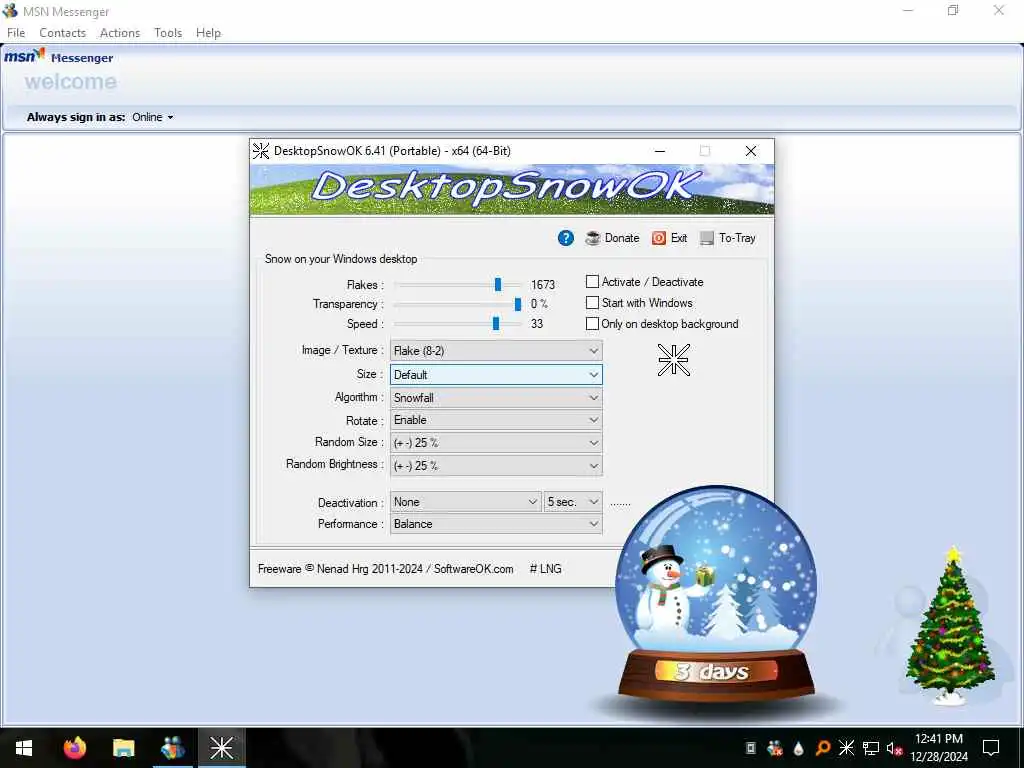The height and width of the screenshot is (768, 1024).
Task: Open the notification center icon
Action: (x=991, y=748)
